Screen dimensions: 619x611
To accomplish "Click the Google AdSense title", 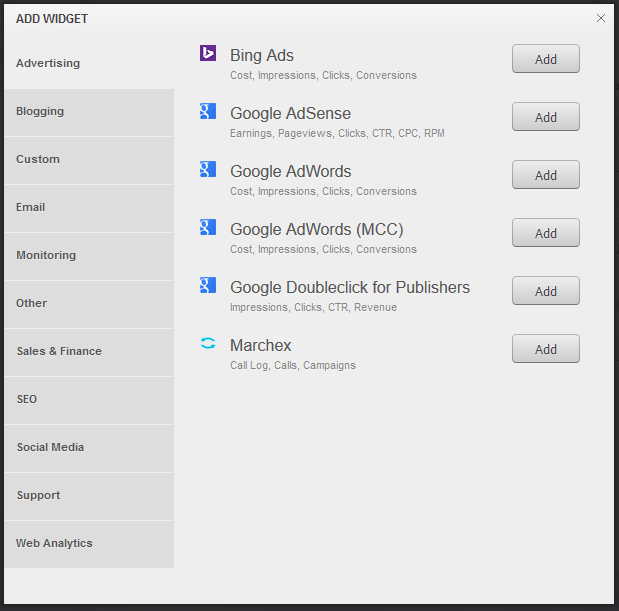I will pos(291,114).
